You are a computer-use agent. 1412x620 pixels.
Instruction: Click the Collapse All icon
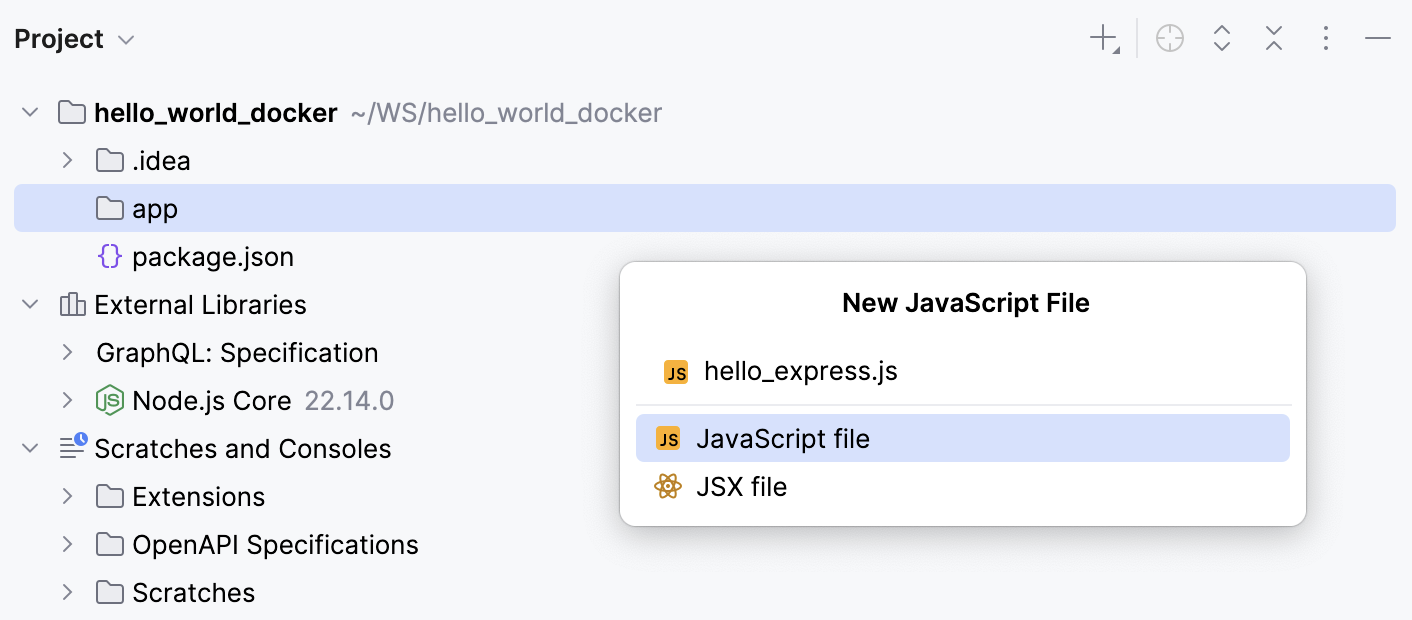click(1274, 38)
